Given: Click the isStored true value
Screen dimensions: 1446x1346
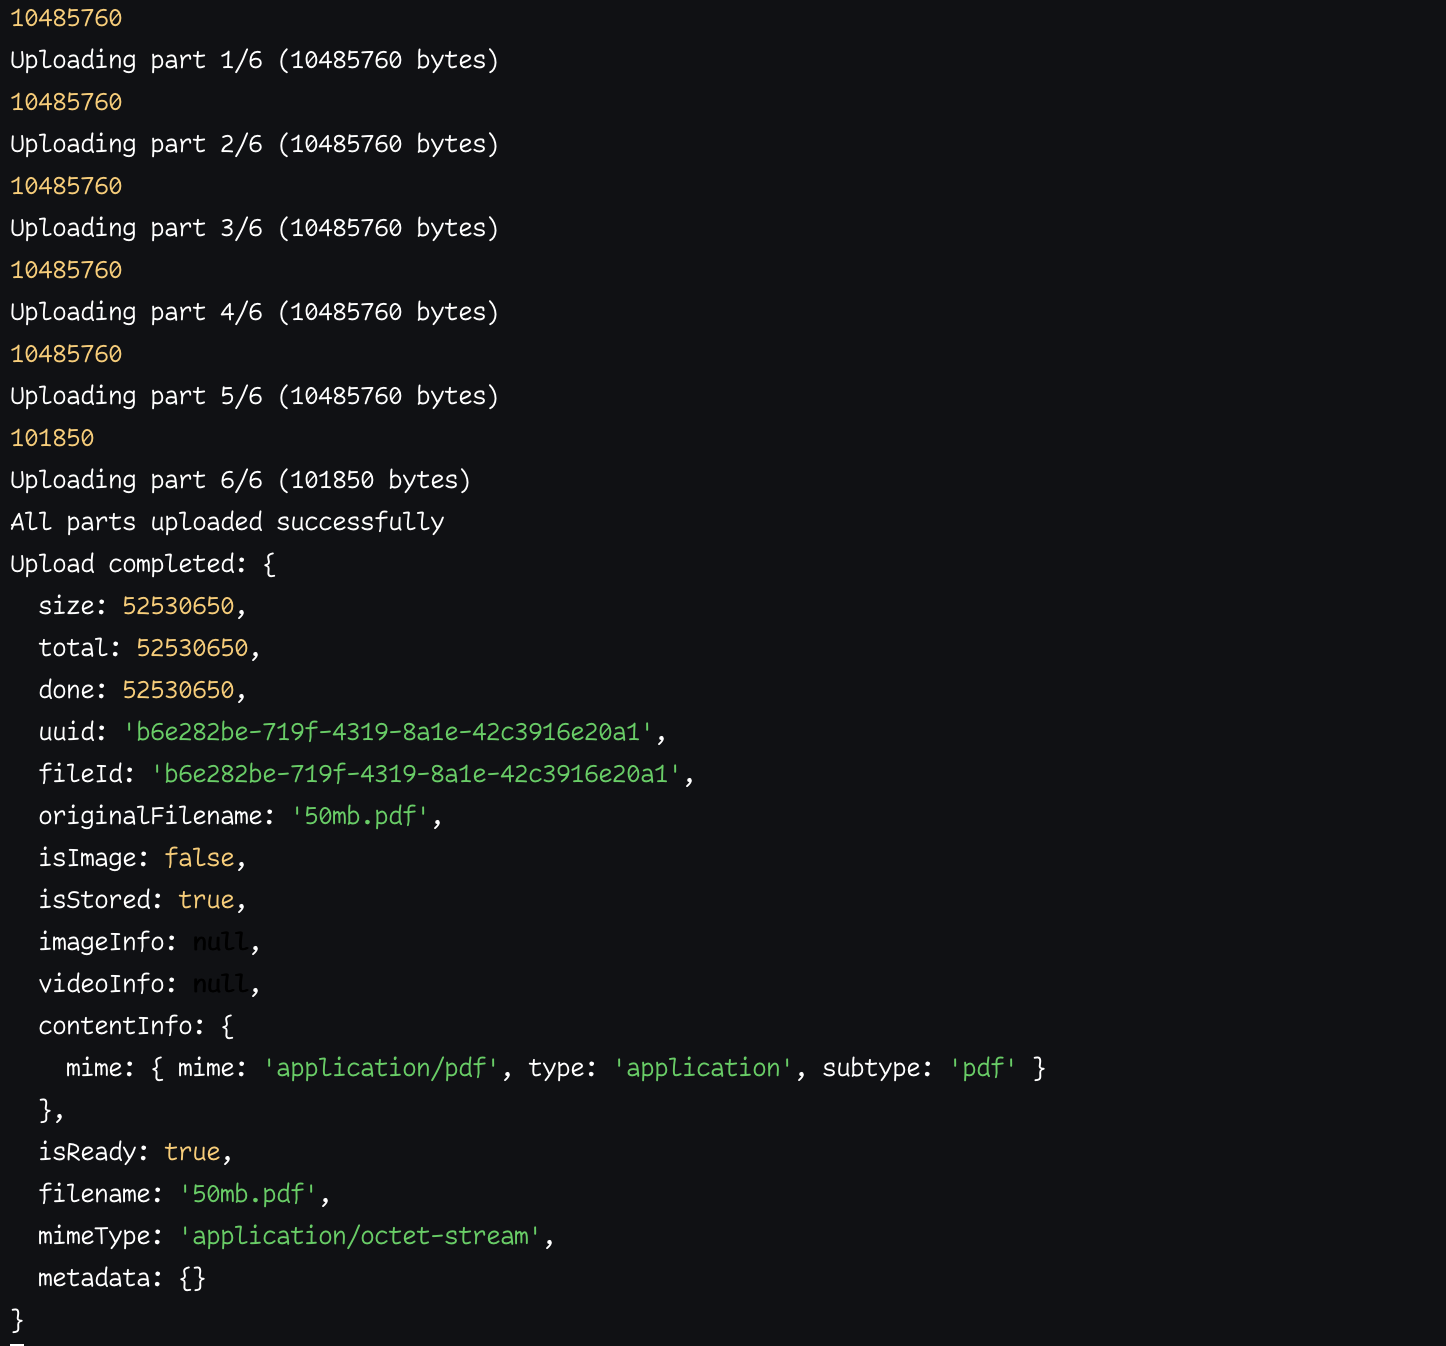Looking at the screenshot, I should (x=206, y=900).
